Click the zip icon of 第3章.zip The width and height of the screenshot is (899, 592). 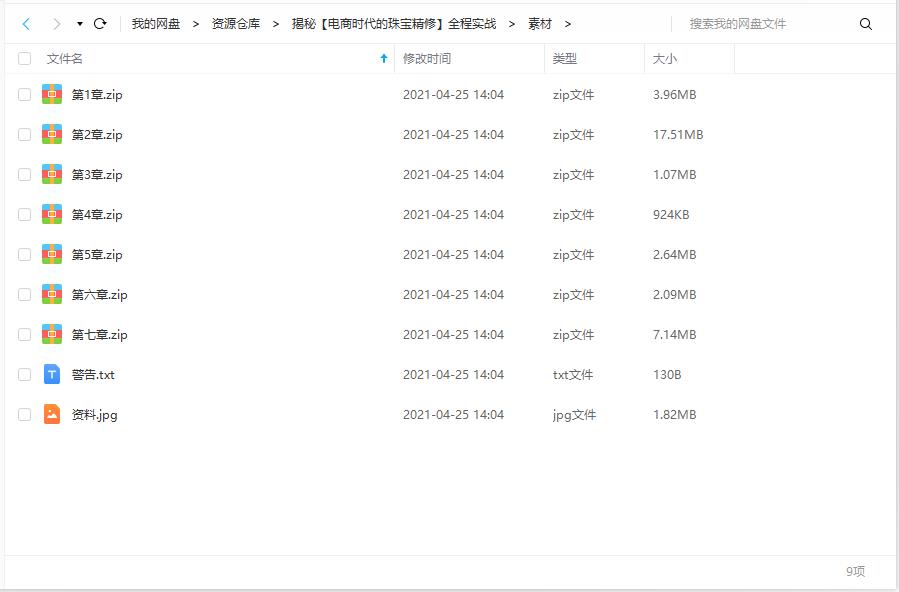(52, 174)
